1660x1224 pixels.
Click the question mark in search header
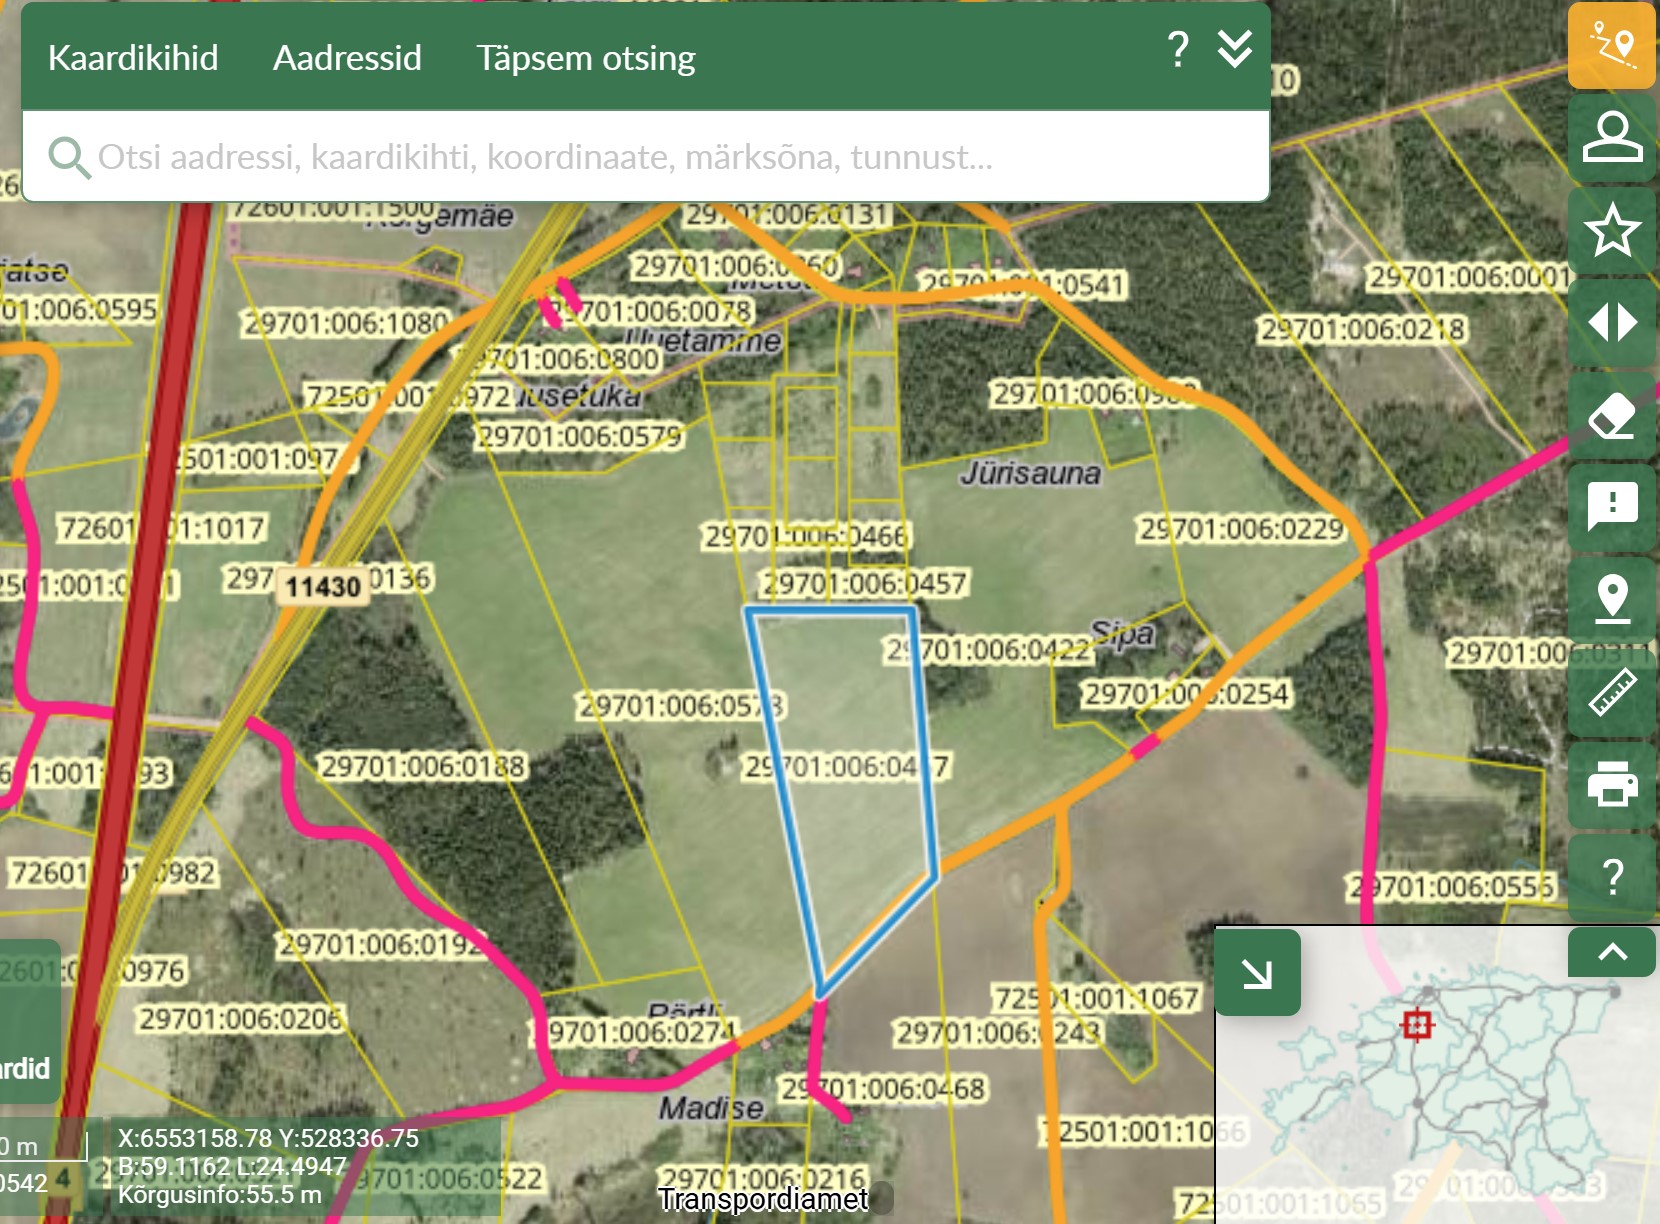click(1178, 49)
